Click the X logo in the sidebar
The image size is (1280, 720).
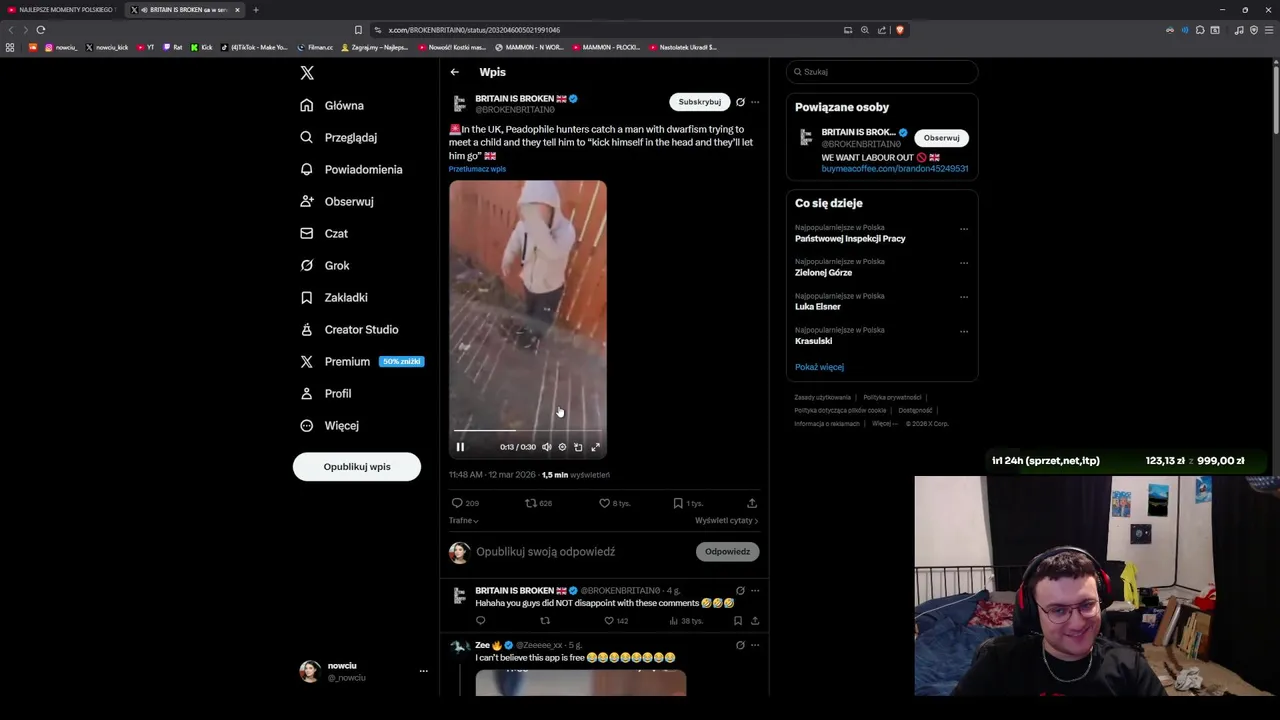coord(307,73)
